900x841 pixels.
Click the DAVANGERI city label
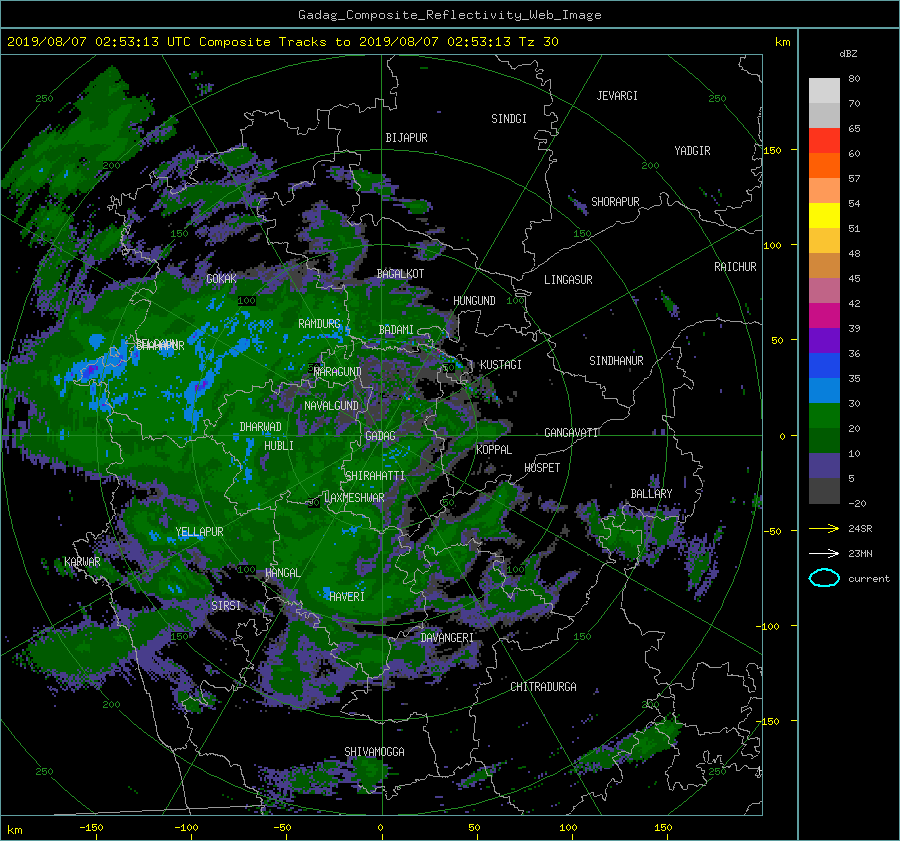click(447, 638)
